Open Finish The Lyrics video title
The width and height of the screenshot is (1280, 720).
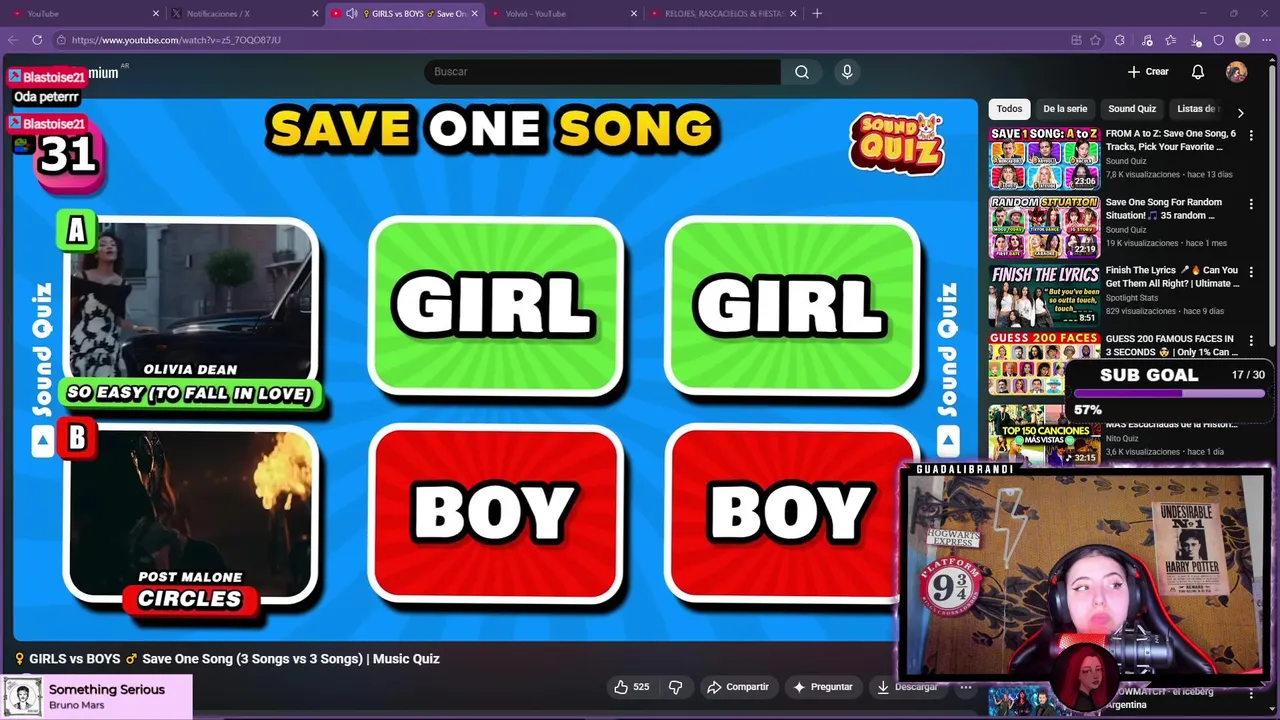pos(1171,277)
